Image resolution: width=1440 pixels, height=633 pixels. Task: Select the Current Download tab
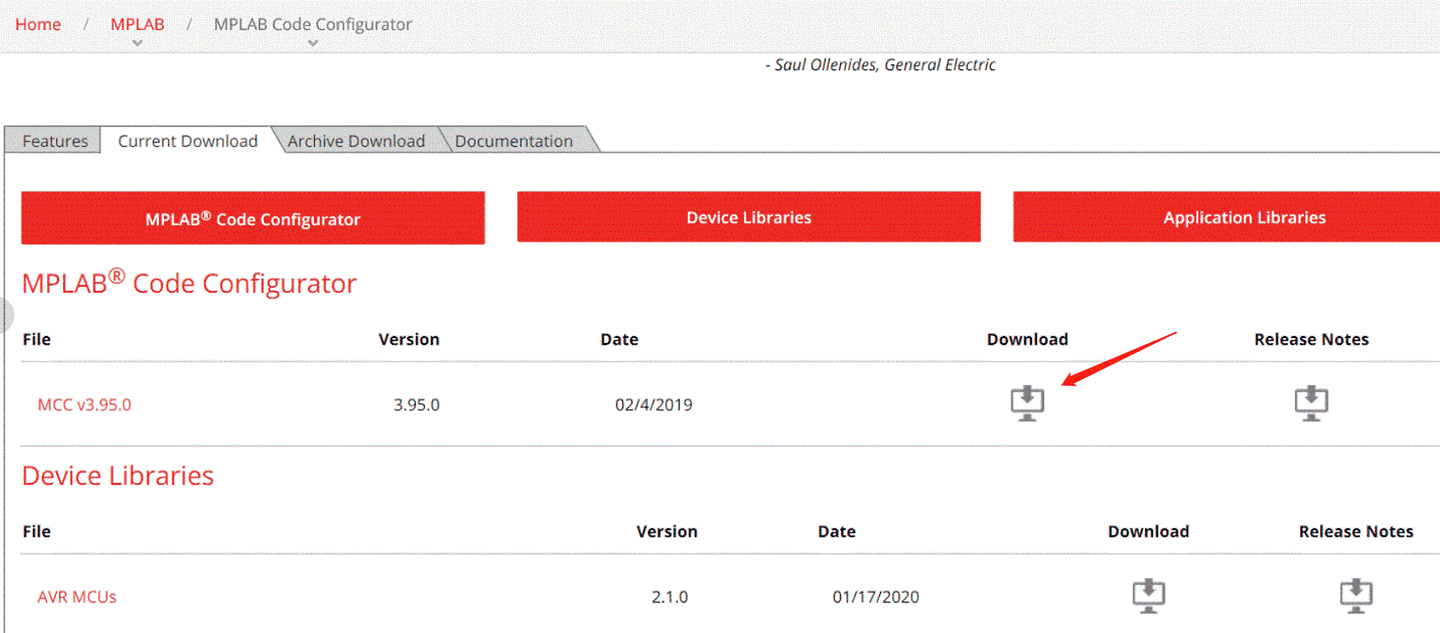(188, 141)
